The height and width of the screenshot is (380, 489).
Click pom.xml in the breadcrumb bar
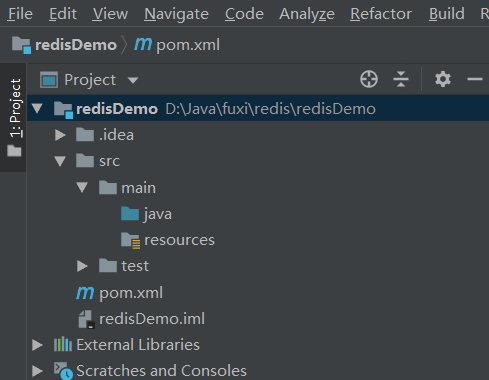pyautogui.click(x=188, y=45)
